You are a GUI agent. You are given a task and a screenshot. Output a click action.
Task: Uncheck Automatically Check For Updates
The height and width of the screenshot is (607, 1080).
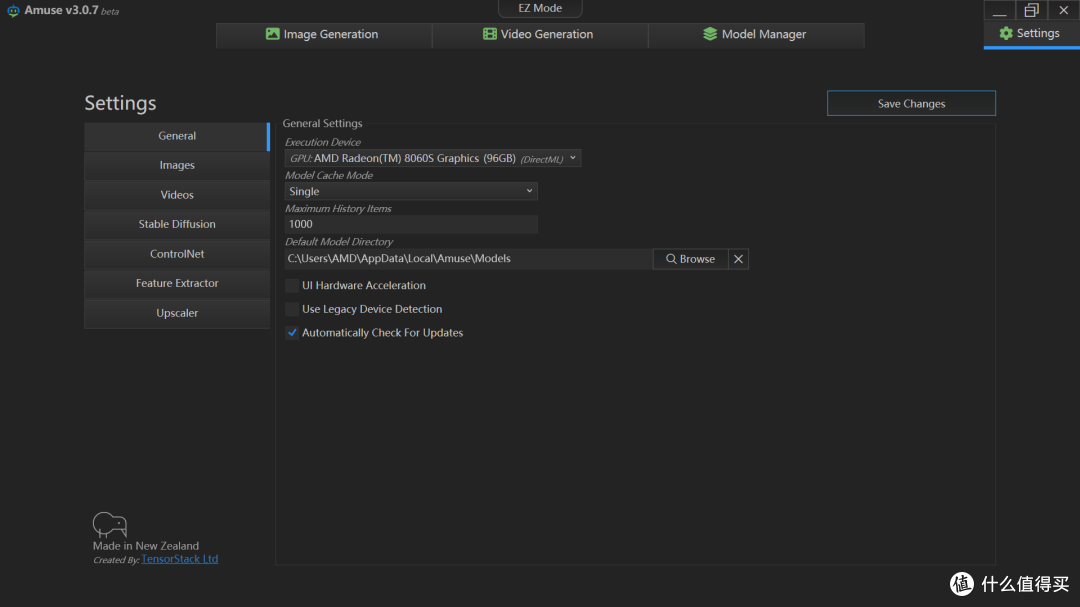(x=292, y=333)
